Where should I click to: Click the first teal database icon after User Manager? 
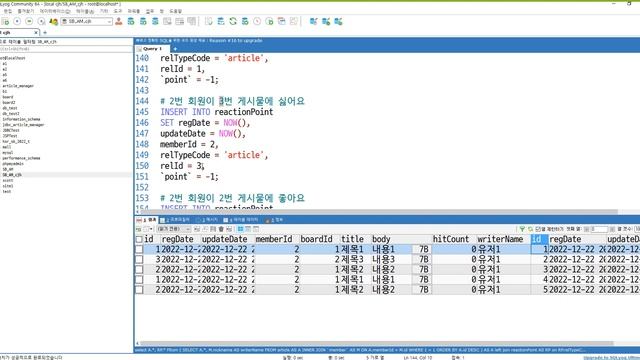click(131, 21)
